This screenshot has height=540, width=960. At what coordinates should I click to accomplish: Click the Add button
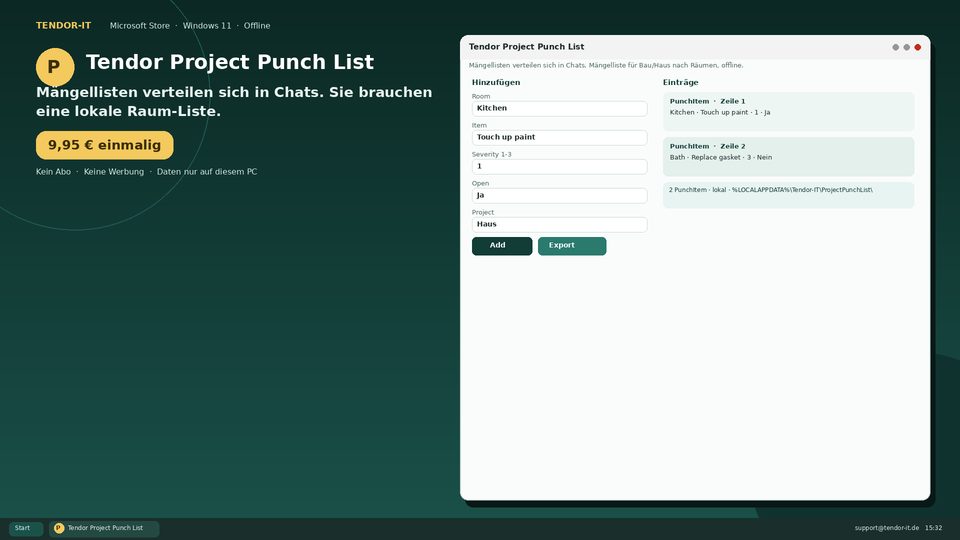(501, 246)
